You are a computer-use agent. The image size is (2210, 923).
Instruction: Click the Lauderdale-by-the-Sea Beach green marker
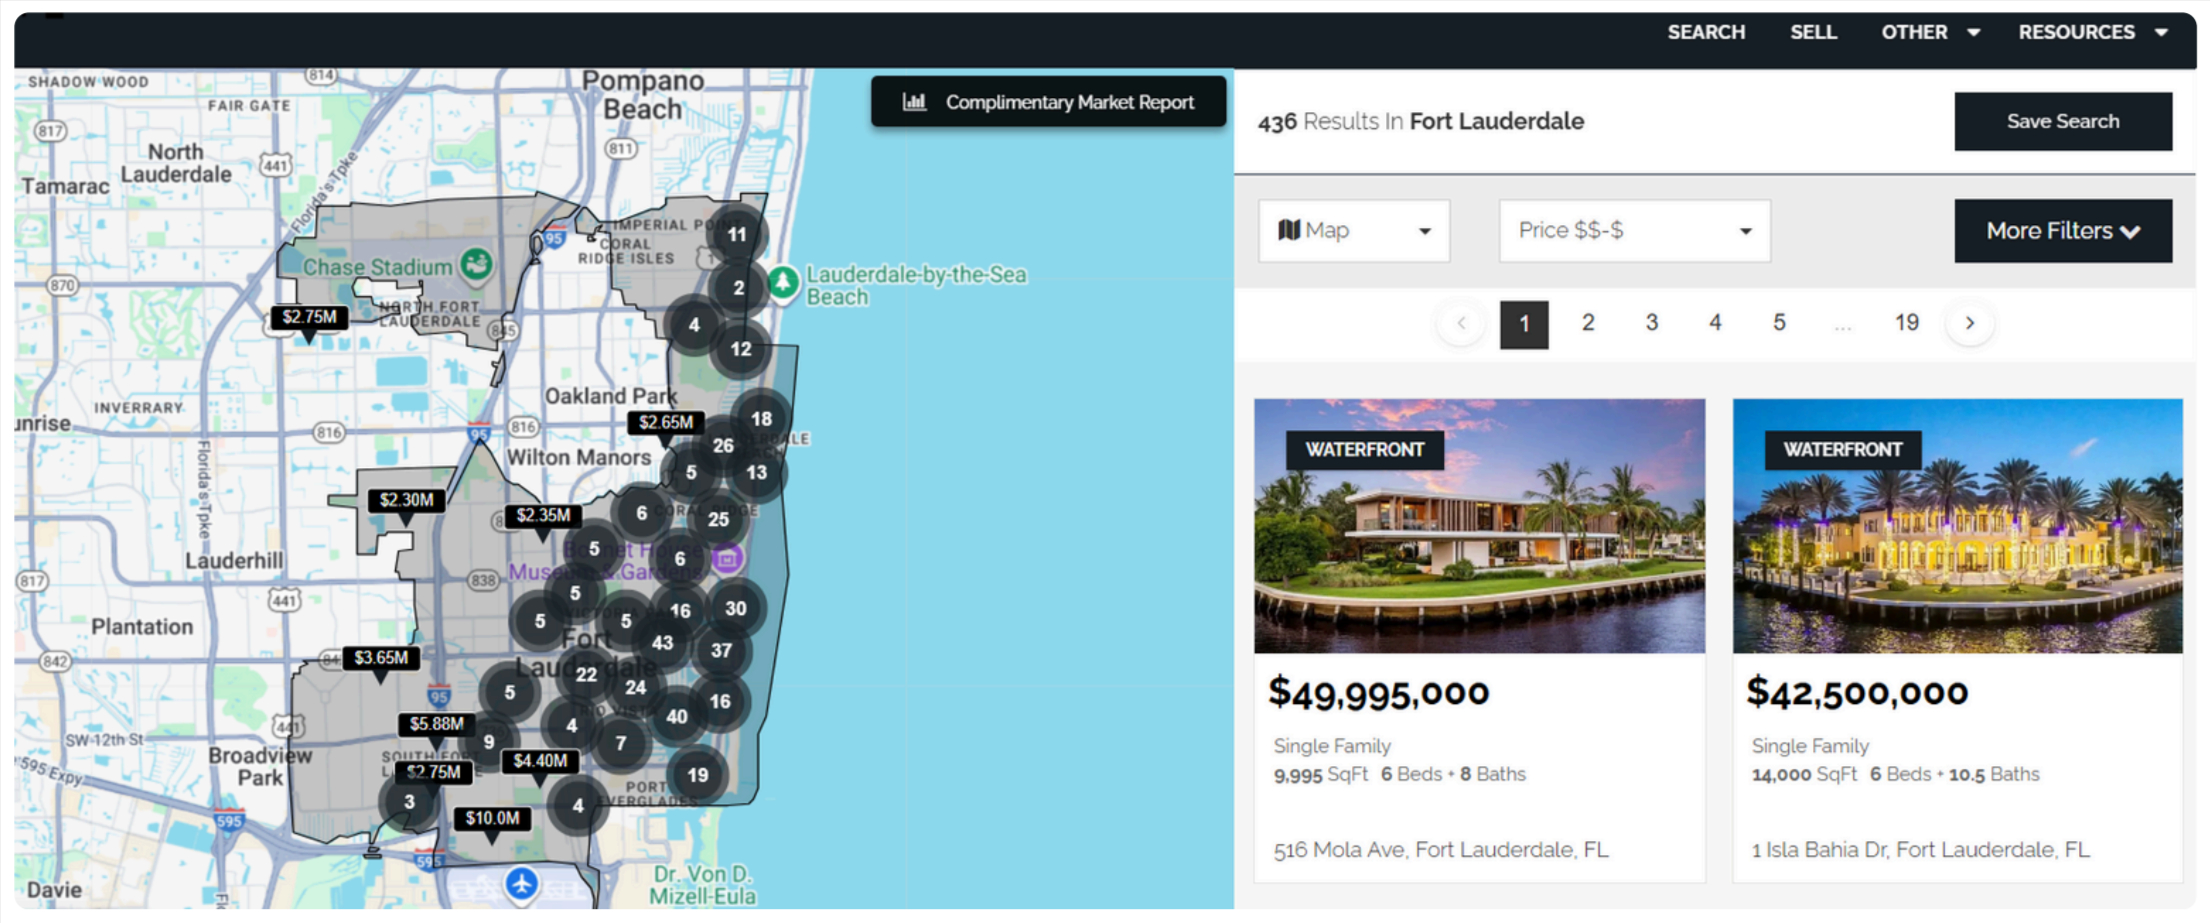point(783,283)
